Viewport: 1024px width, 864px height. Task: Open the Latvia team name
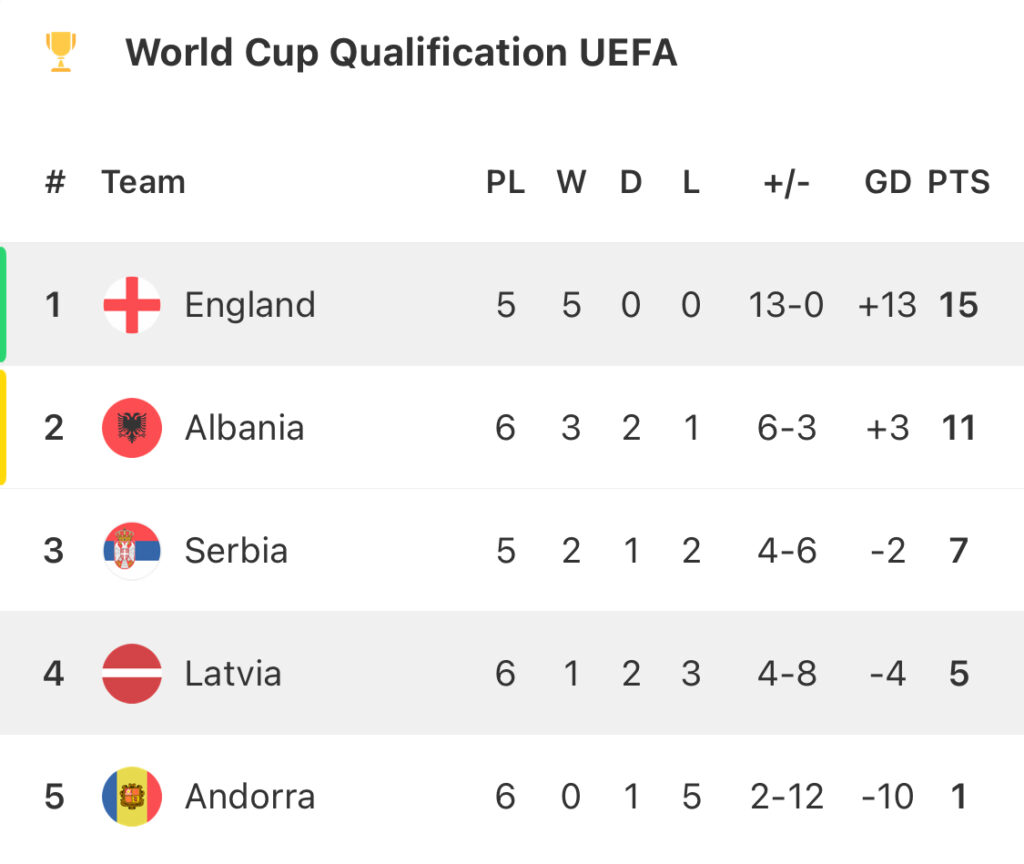233,674
